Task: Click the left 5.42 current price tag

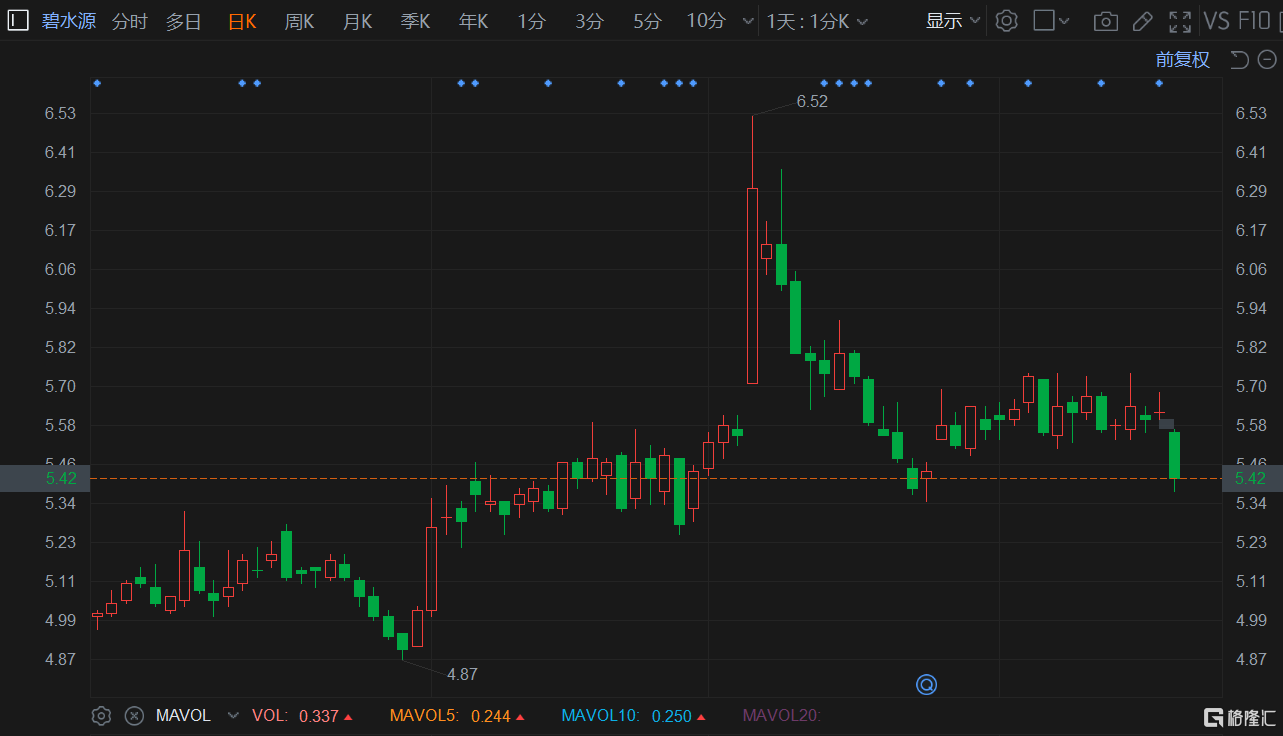Action: (45, 478)
